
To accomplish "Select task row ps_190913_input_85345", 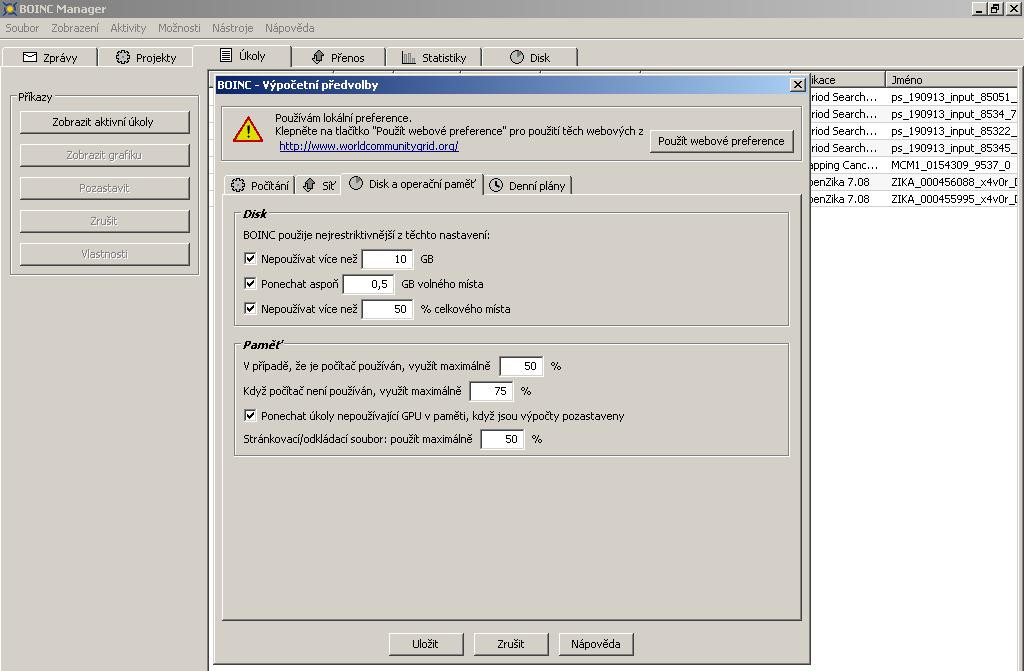I will (914, 148).
